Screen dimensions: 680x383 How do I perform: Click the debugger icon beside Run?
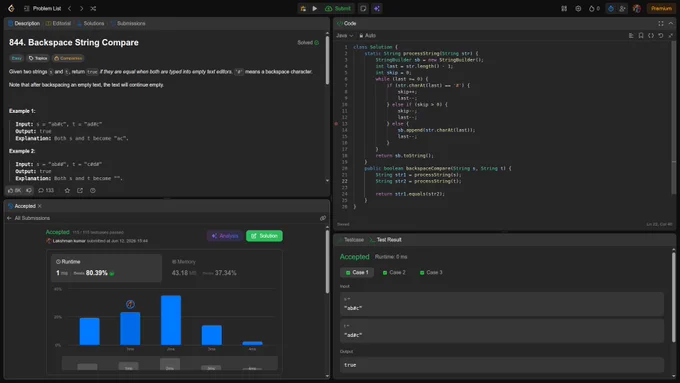[x=303, y=8]
